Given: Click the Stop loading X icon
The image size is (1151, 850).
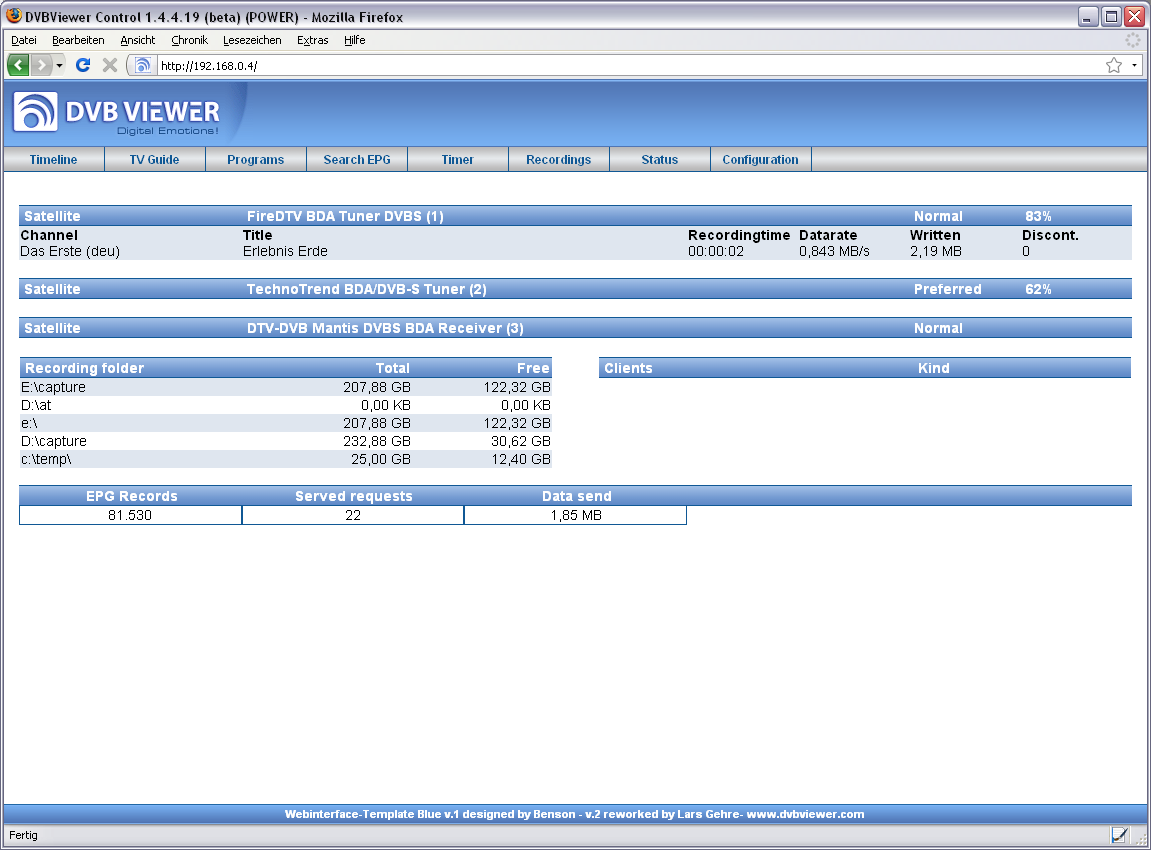Looking at the screenshot, I should pyautogui.click(x=110, y=65).
